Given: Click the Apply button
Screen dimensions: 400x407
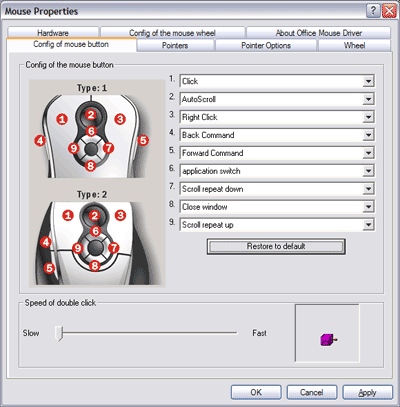Looking at the screenshot, I should pyautogui.click(x=368, y=392).
